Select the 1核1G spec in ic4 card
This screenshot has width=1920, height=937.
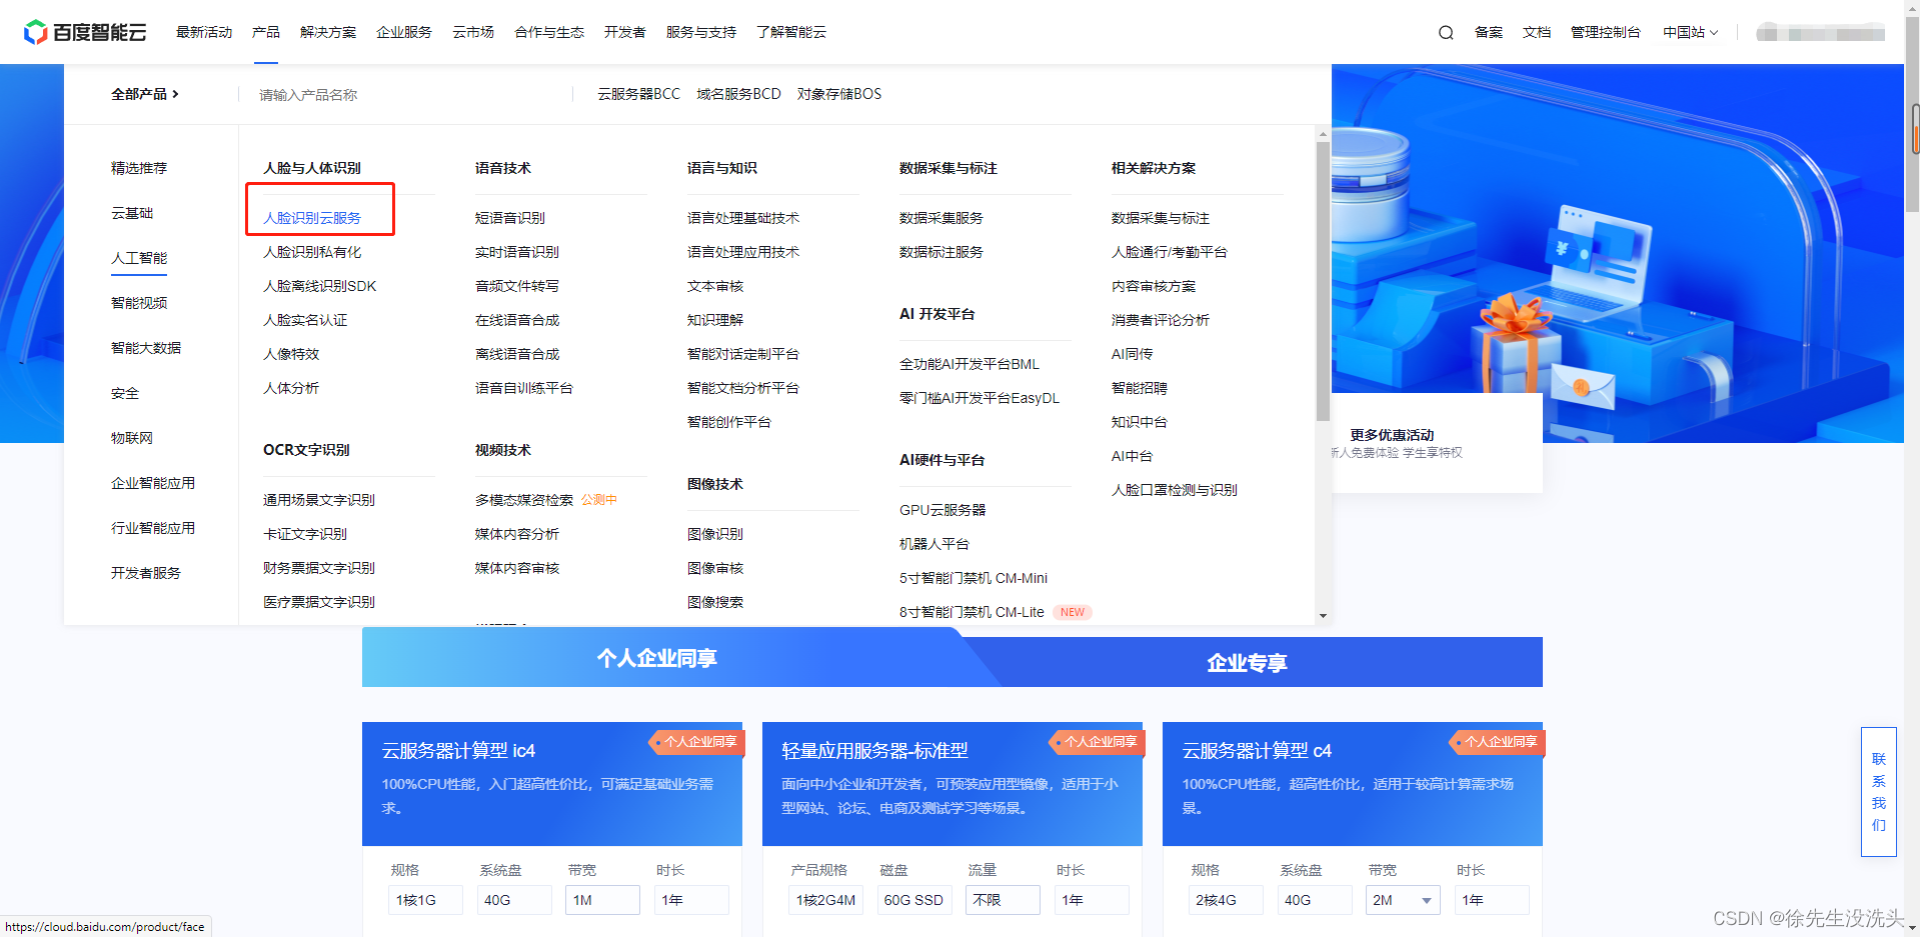425,900
